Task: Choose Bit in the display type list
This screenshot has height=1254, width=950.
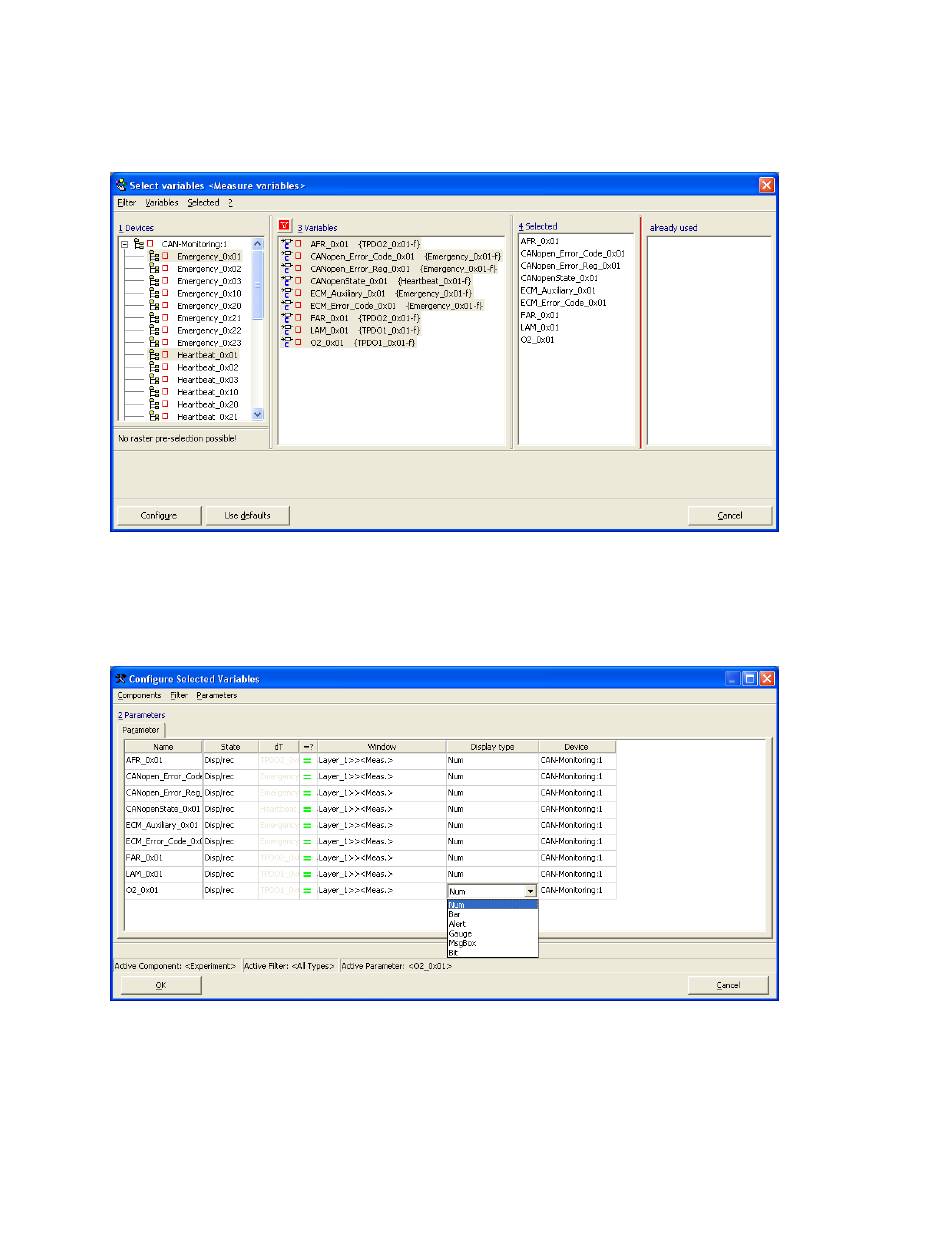Action: point(492,952)
